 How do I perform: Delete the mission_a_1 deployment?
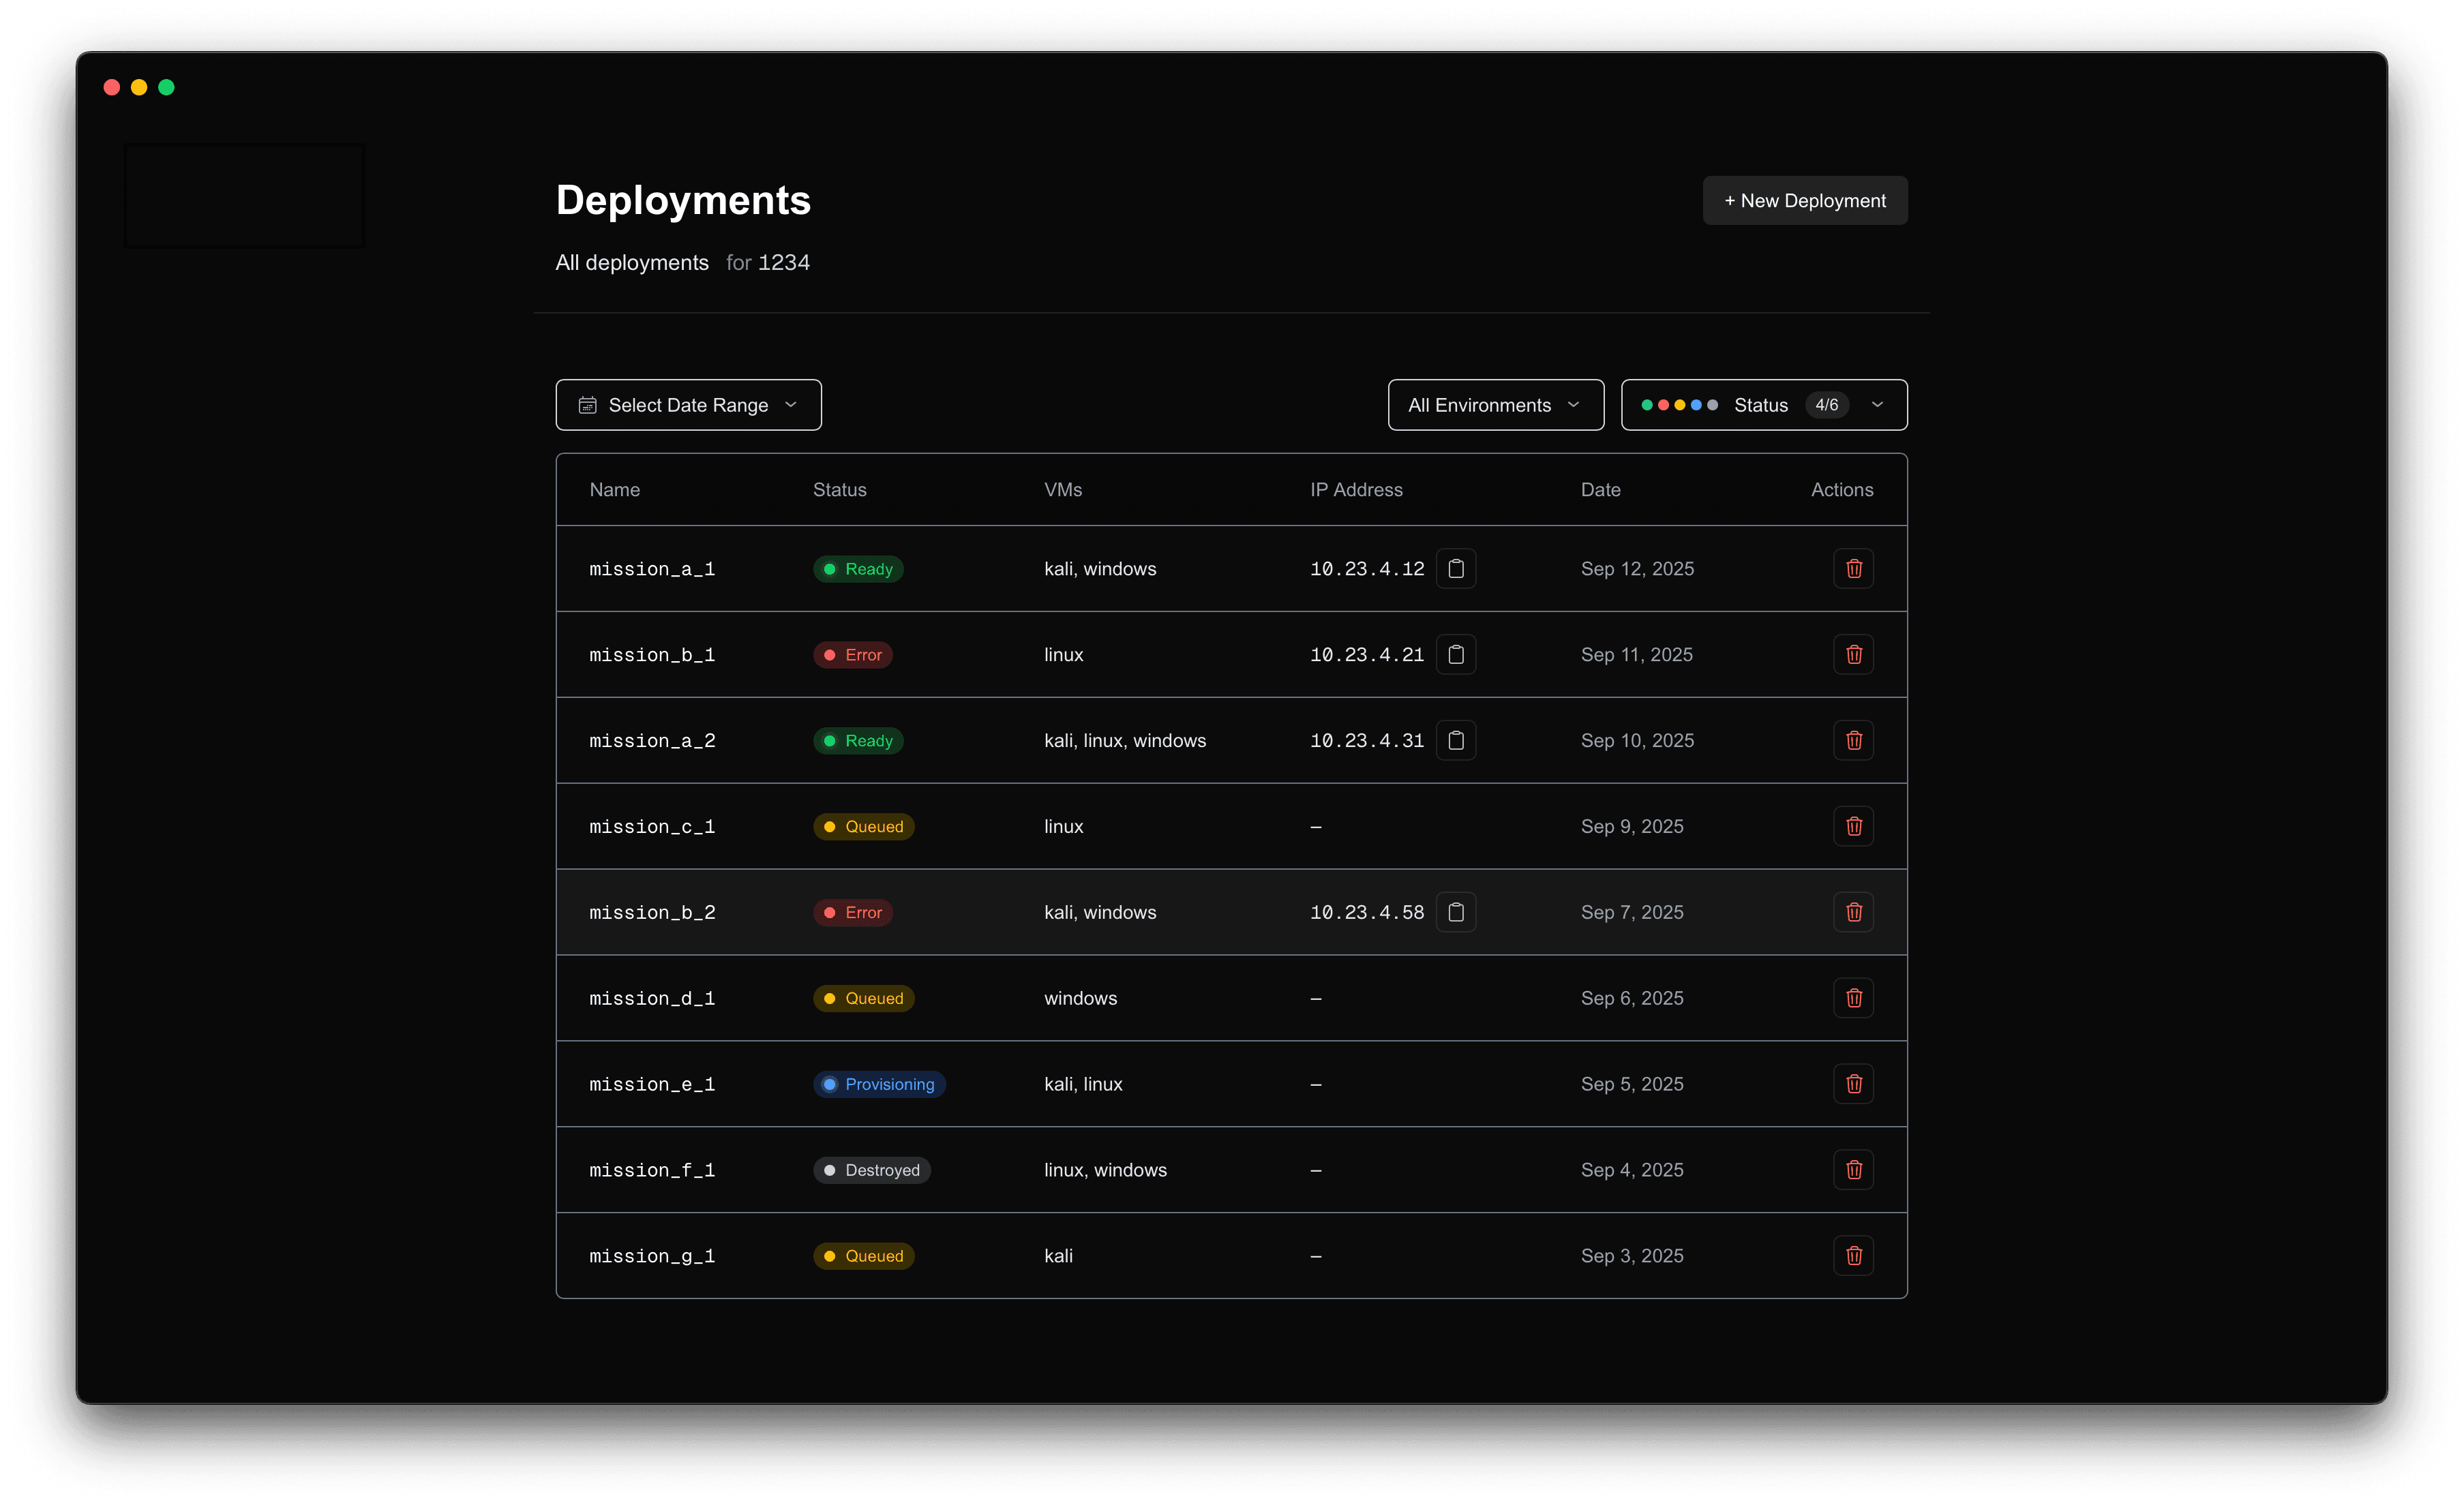click(1853, 569)
